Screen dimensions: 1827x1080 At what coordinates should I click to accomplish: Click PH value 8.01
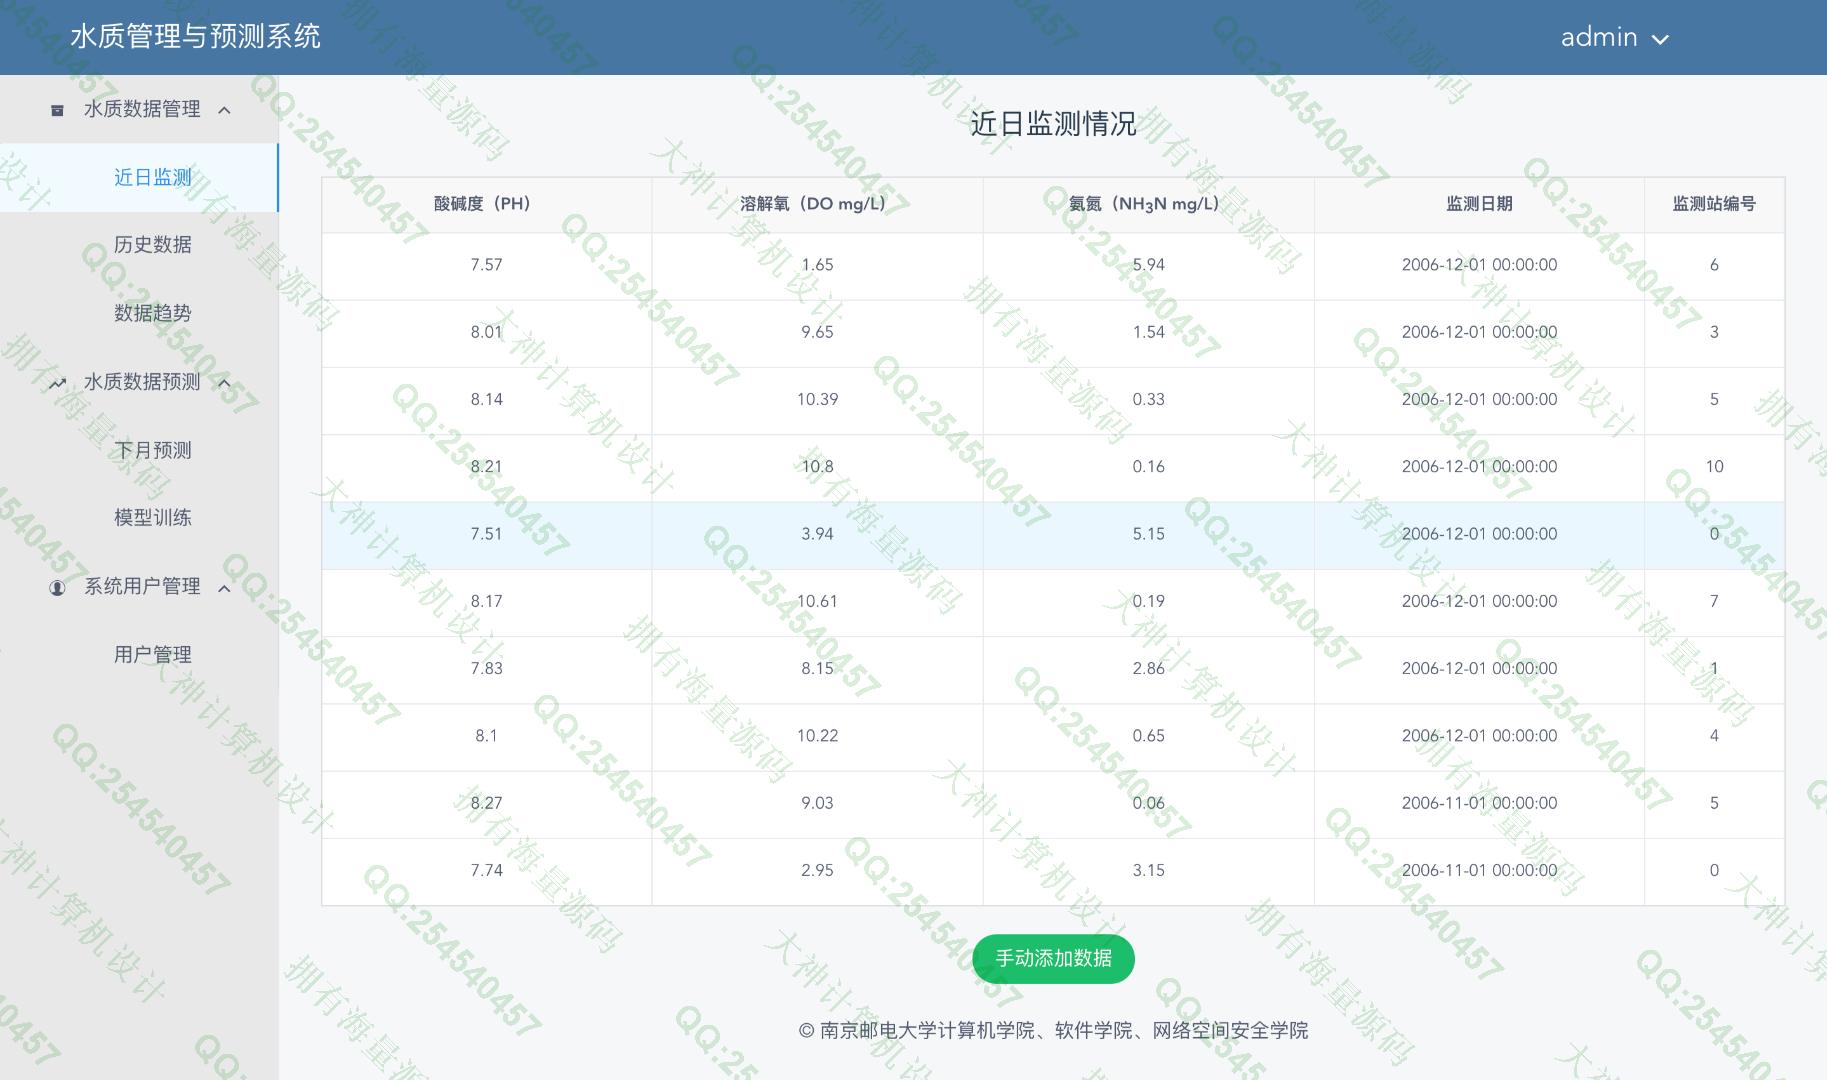point(486,332)
